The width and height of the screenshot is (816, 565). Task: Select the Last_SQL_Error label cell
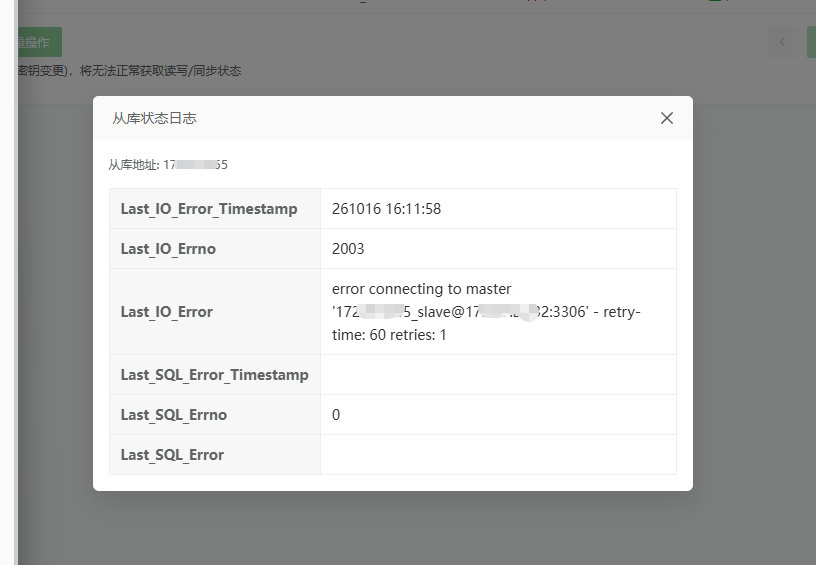click(x=215, y=455)
